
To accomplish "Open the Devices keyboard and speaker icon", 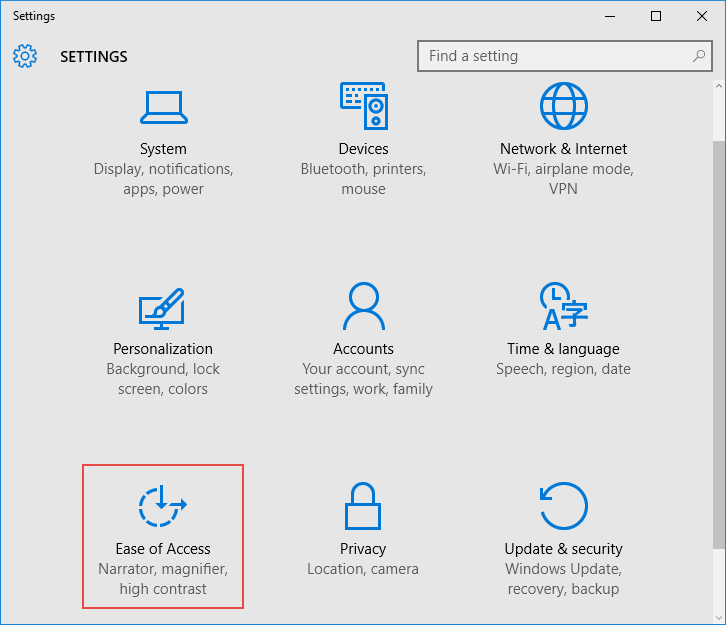I will (x=364, y=106).
